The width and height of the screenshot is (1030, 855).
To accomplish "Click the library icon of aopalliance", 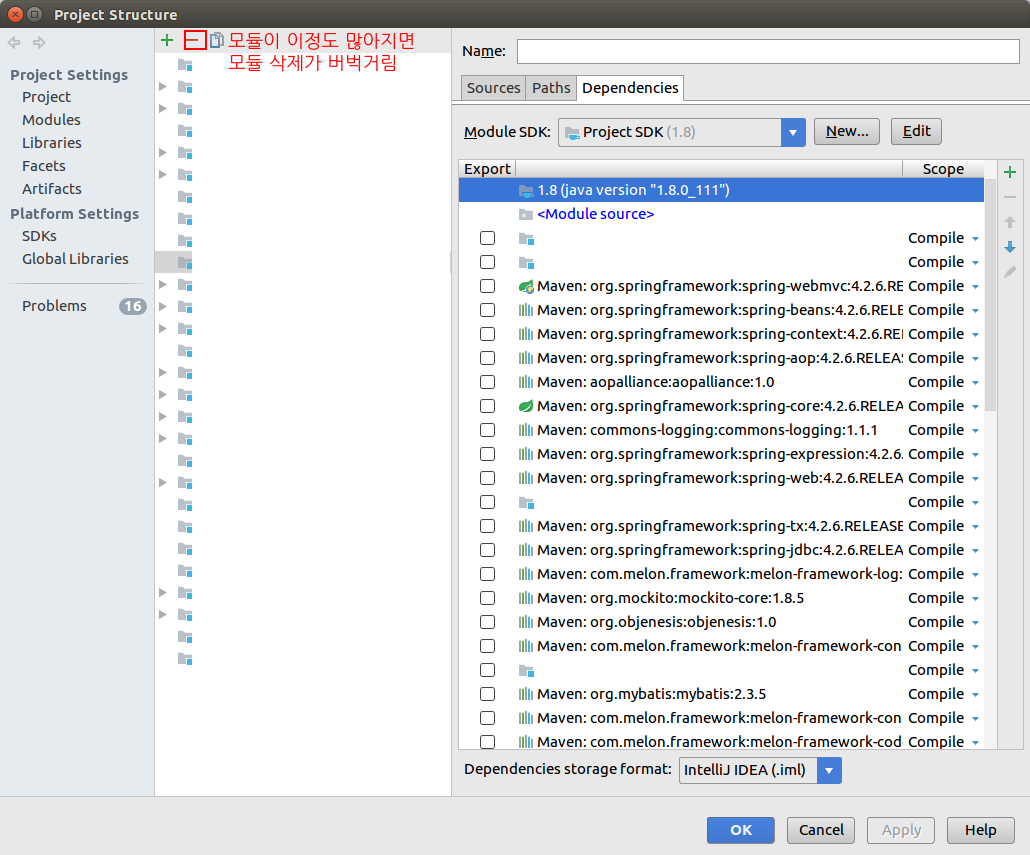I will click(526, 382).
